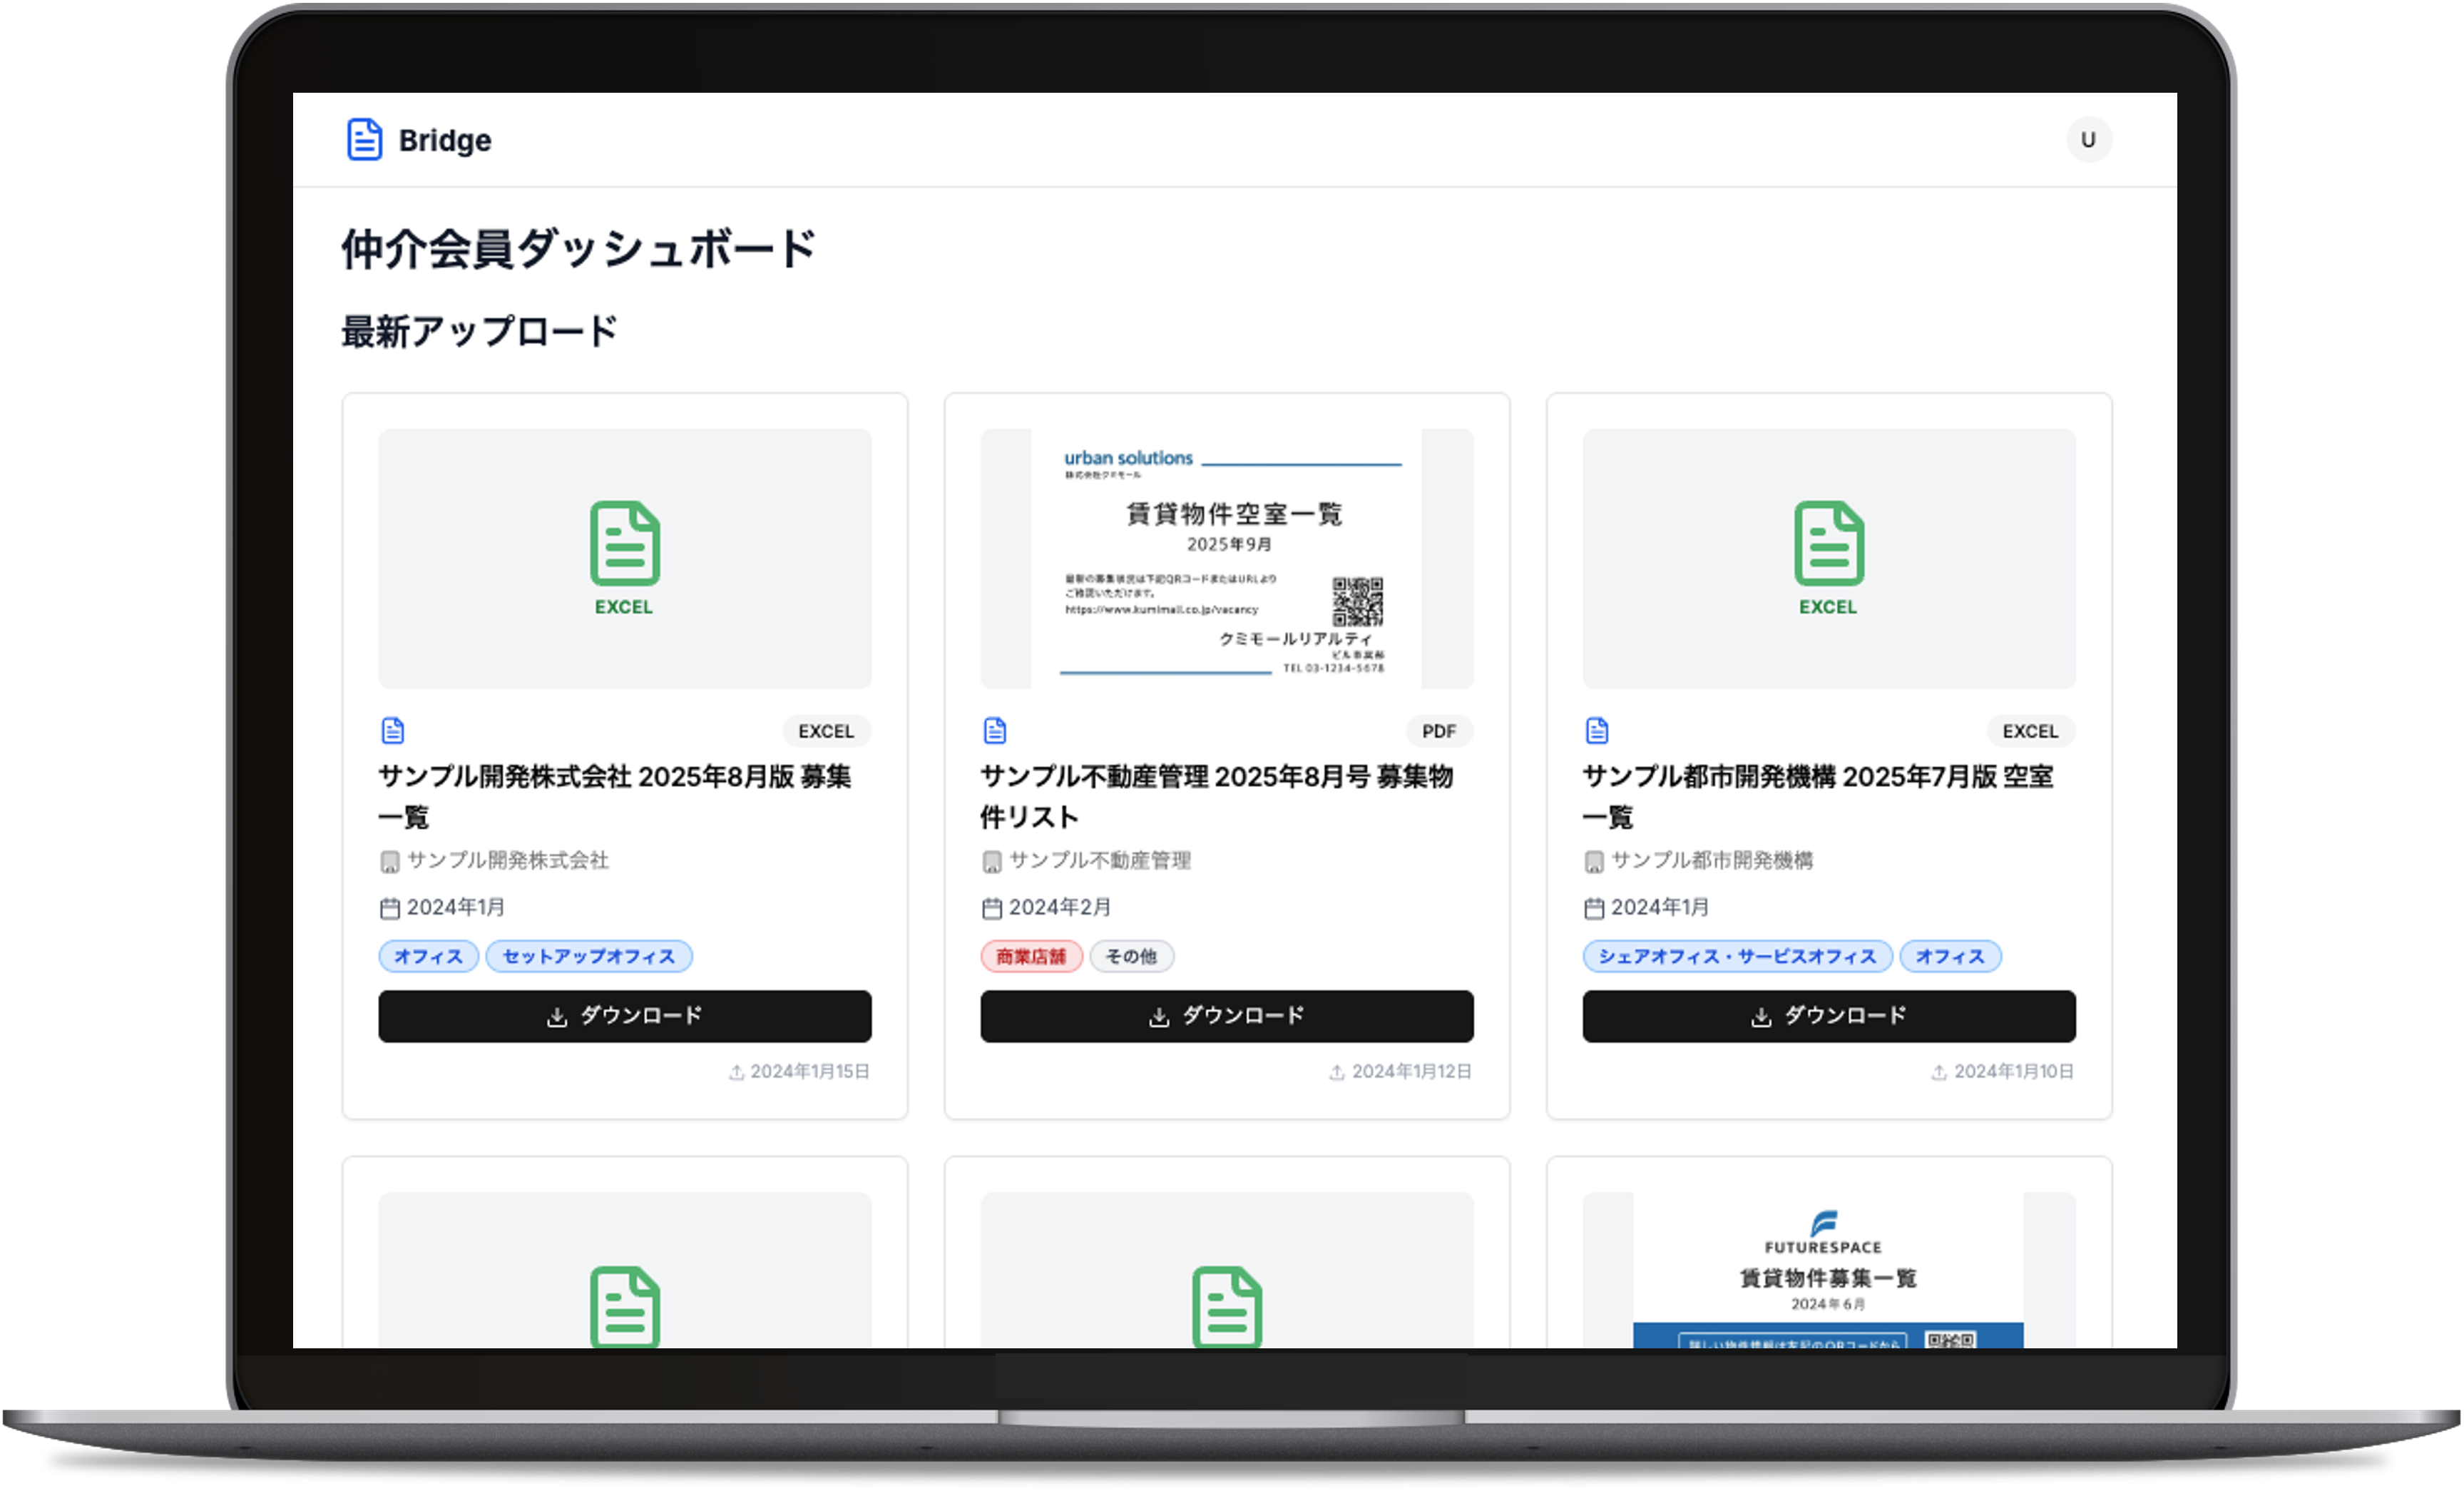Click the その他 tag
Screen dimensions: 2464x1491
[x=1130, y=956]
